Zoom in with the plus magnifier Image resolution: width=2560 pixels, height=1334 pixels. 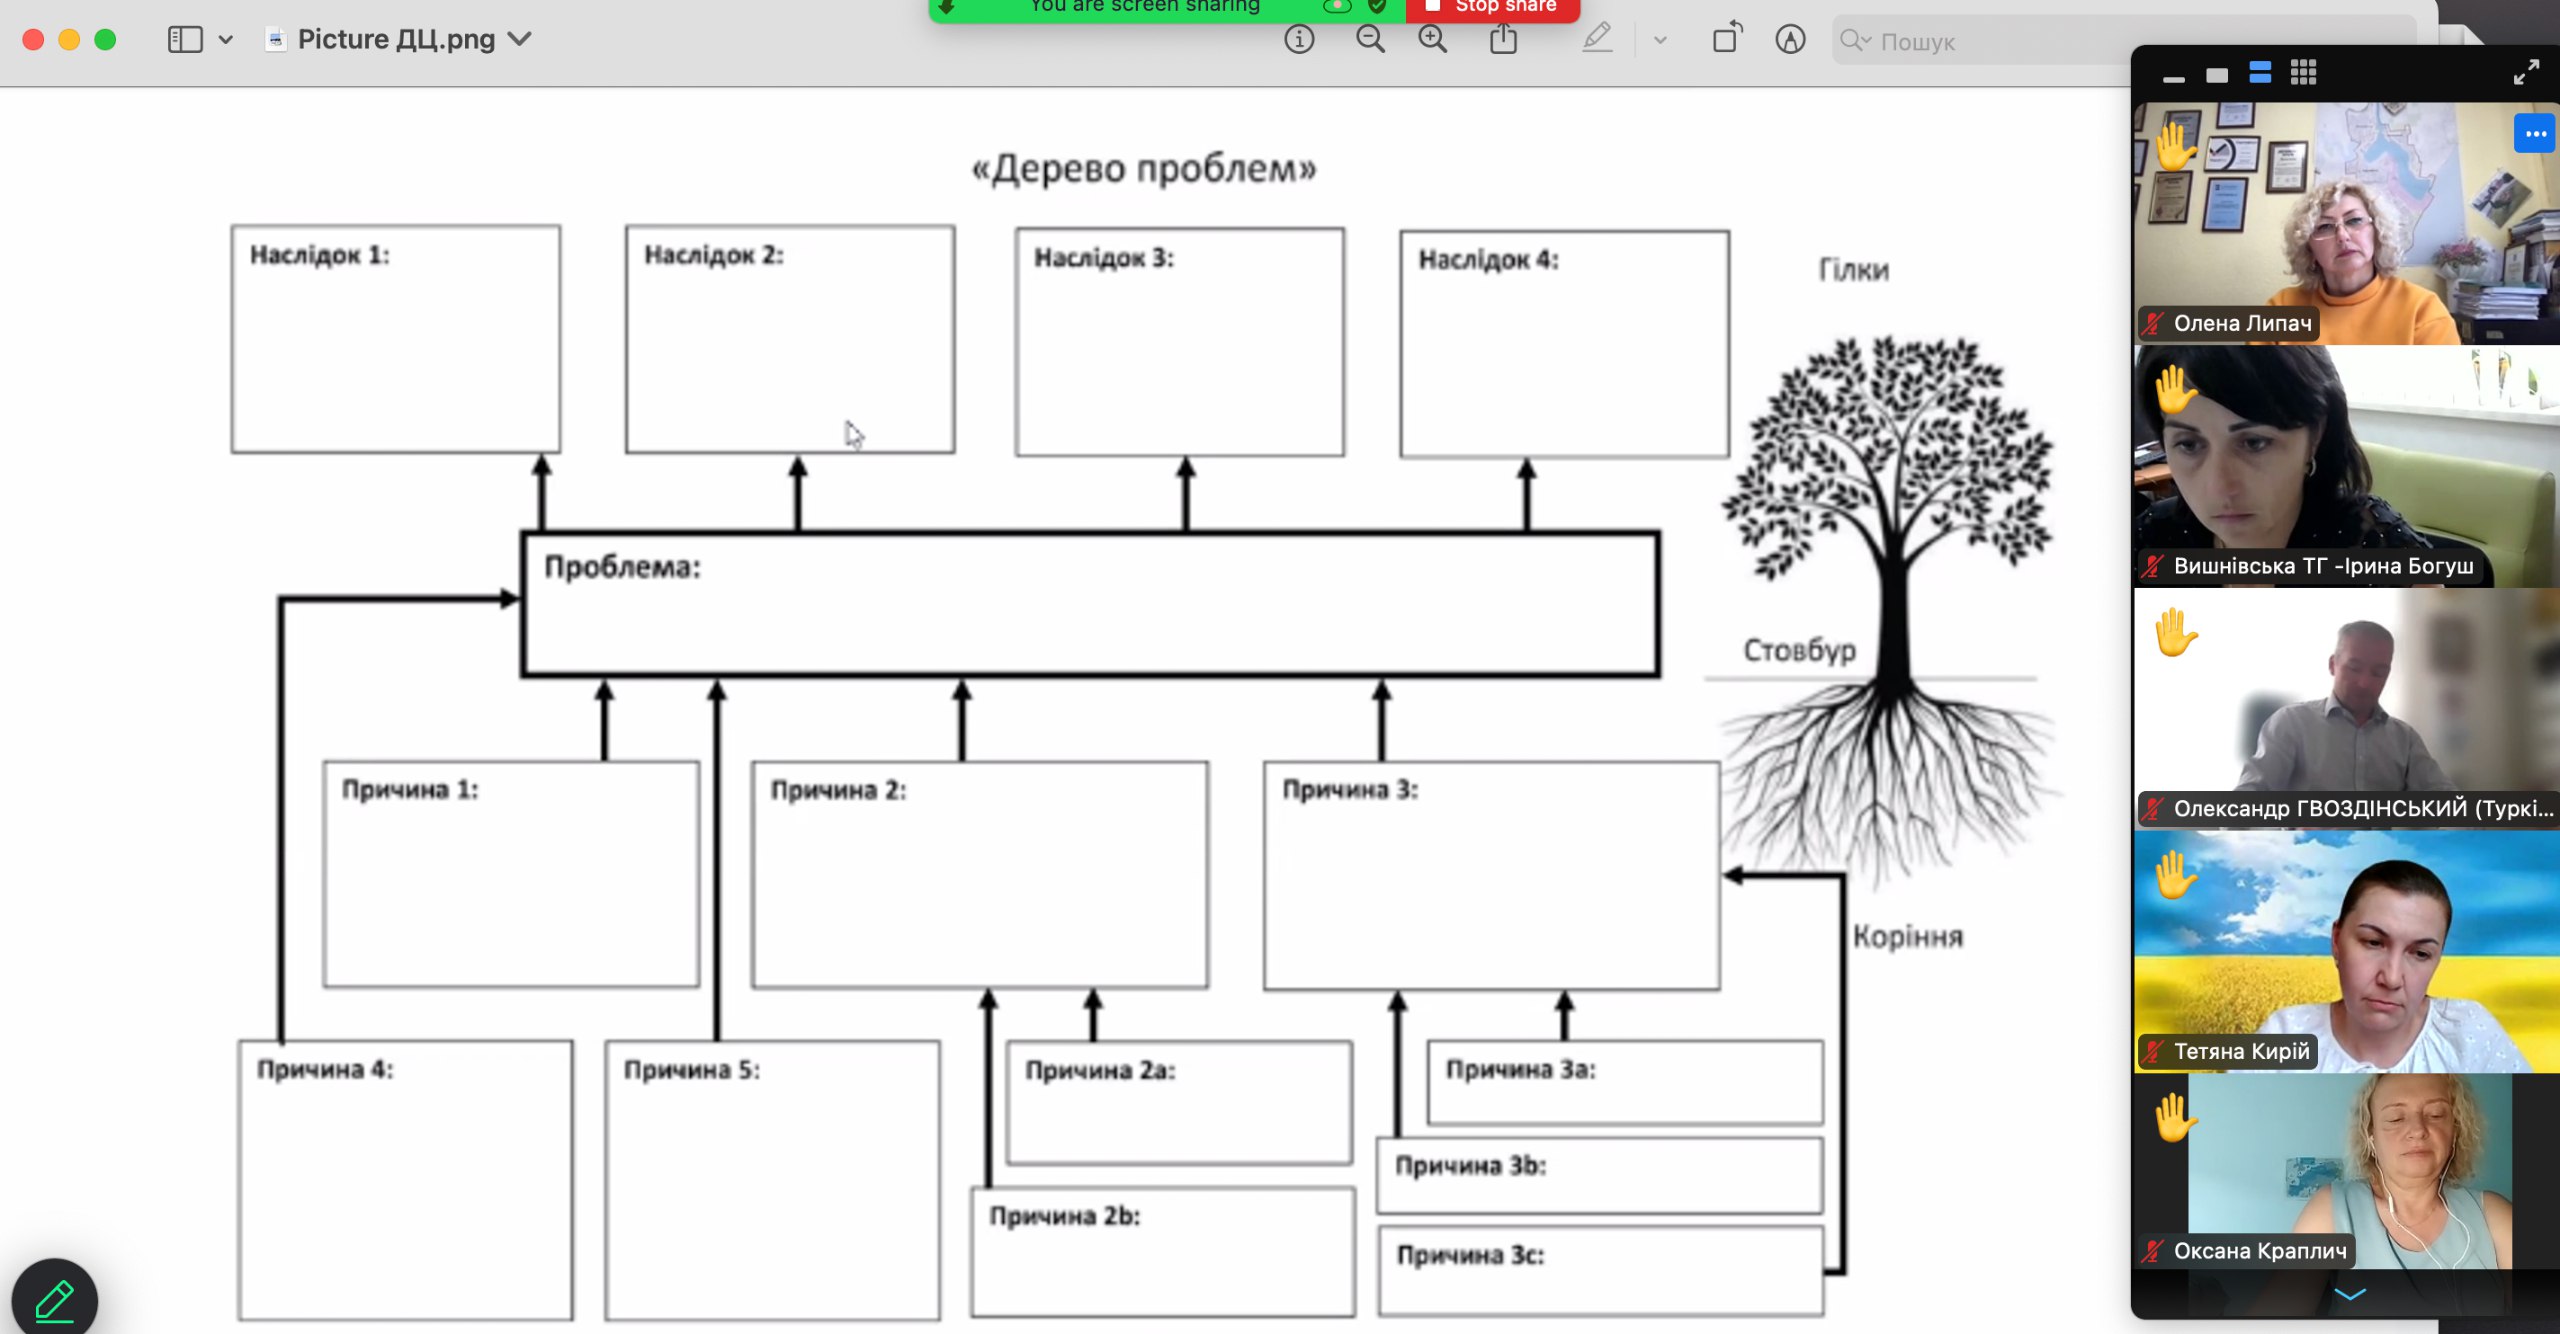coord(1433,40)
